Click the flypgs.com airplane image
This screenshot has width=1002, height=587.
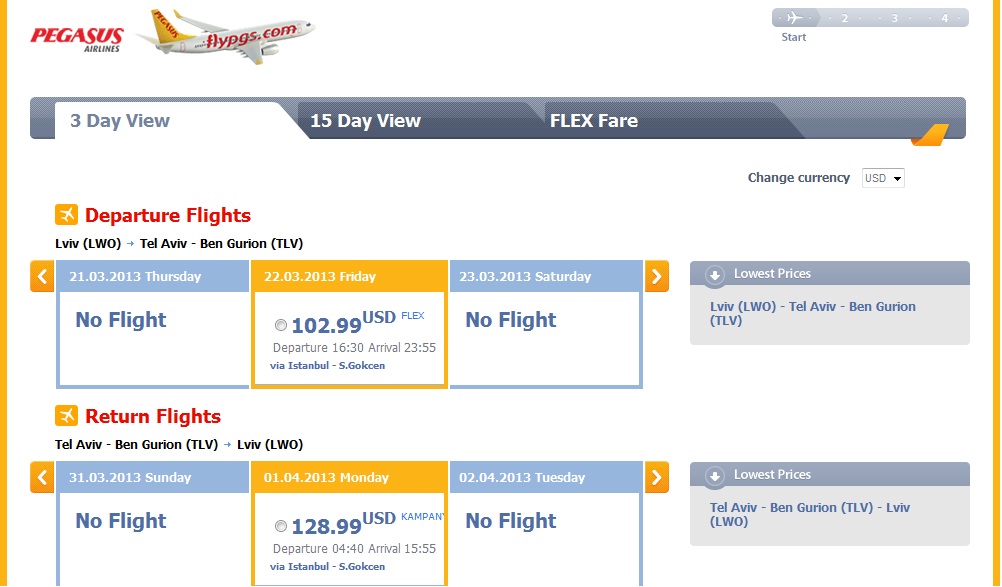(x=226, y=36)
